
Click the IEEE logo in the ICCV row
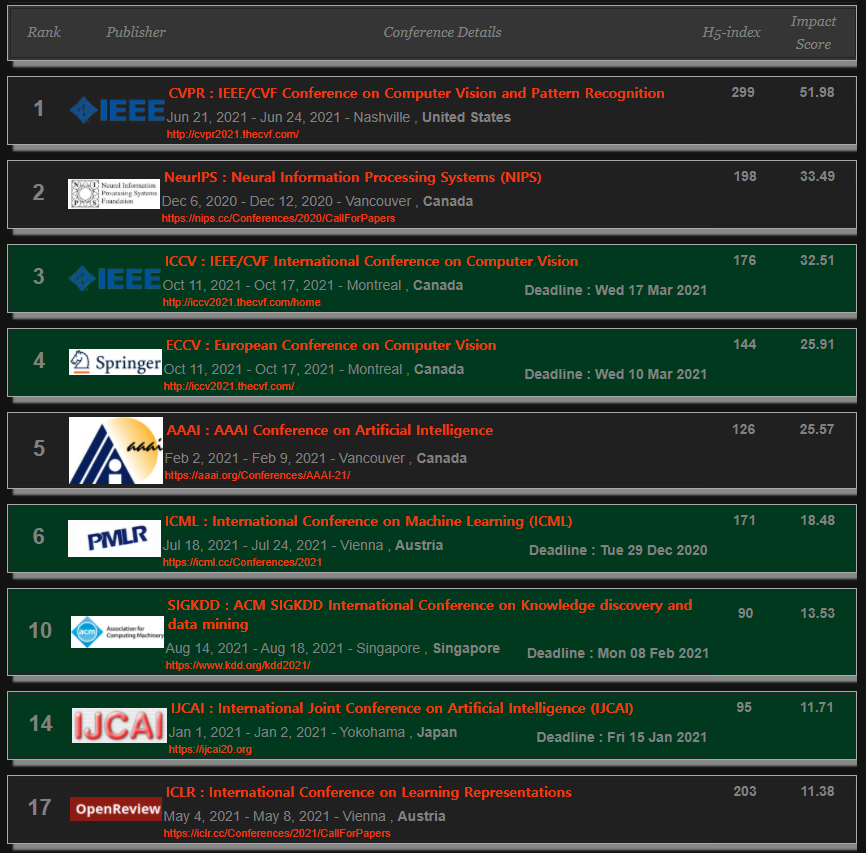(115, 278)
